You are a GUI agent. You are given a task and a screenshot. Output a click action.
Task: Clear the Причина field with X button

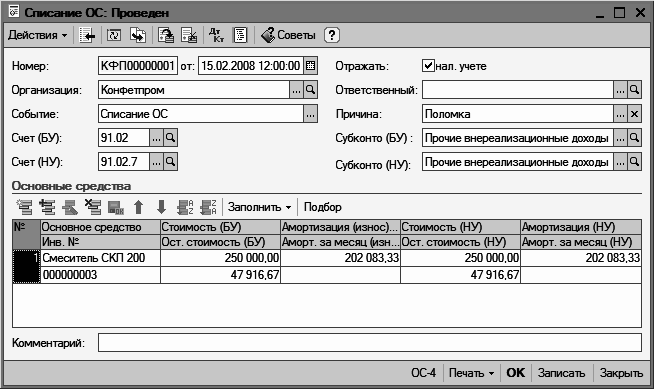(x=634, y=114)
